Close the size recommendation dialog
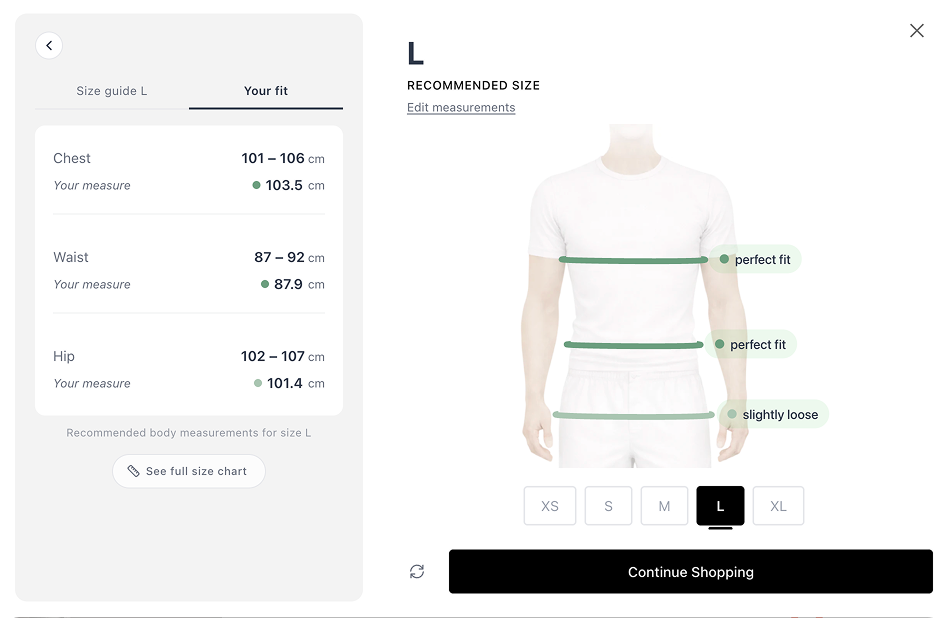The width and height of the screenshot is (947, 618). coord(917,30)
